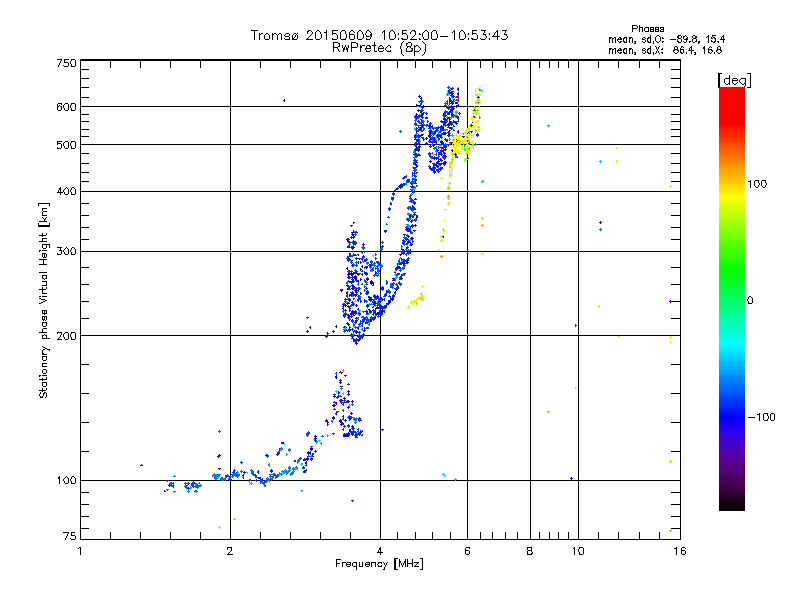This screenshot has width=800, height=600.
Task: Click the blue E-layer trace cluster near 3.5 MHz, 140 km
Action: (346, 406)
